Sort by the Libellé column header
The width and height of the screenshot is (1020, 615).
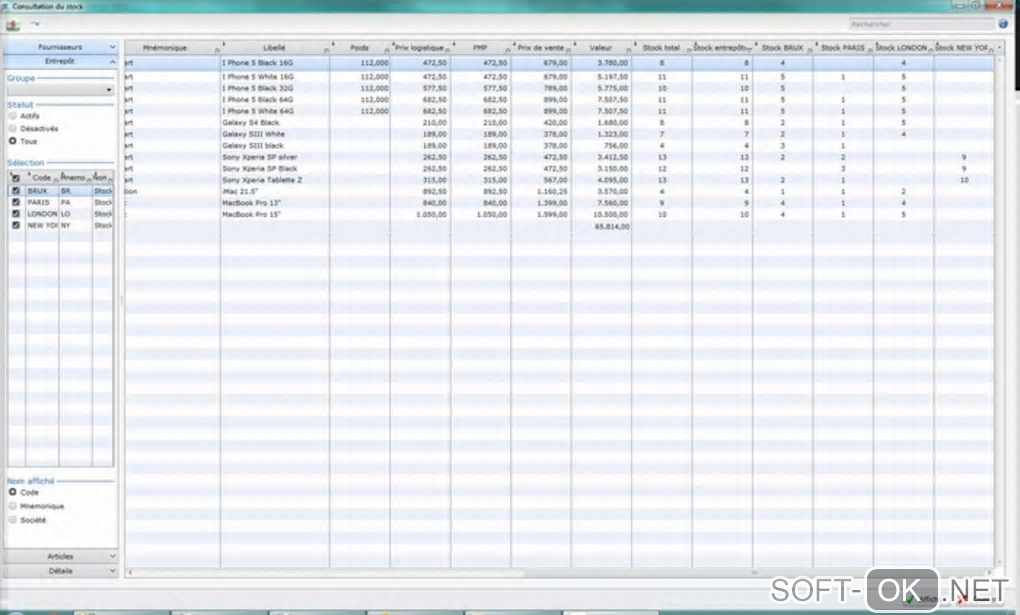pos(275,48)
